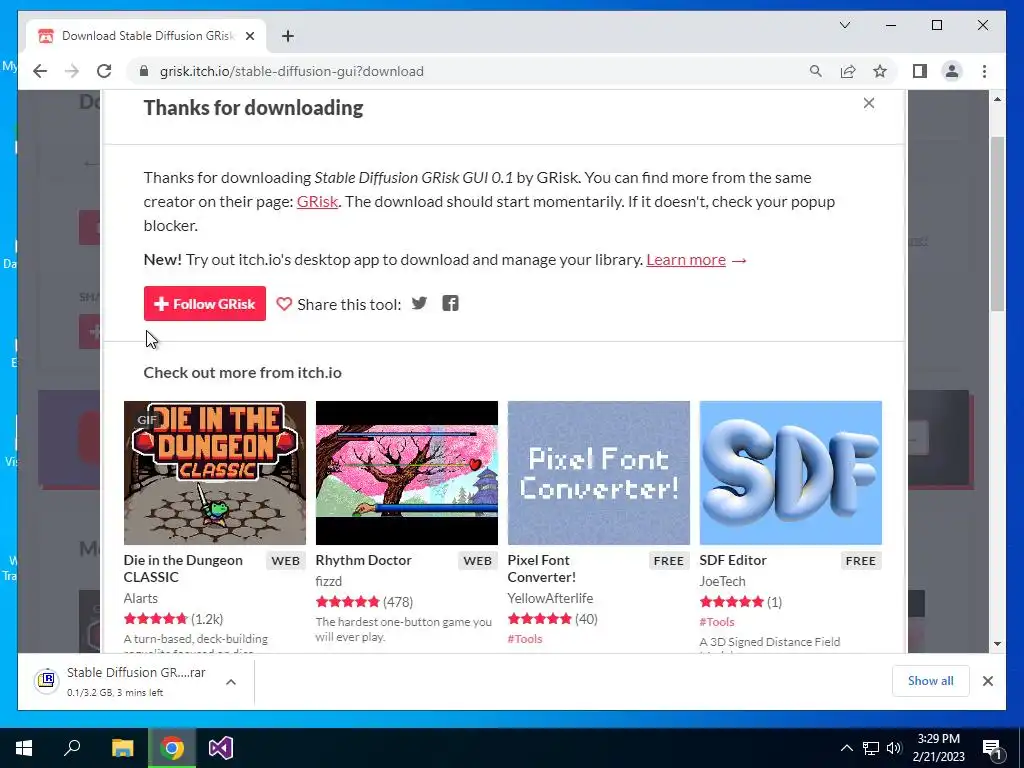Bookmark this page with the star icon
Image resolution: width=1024 pixels, height=768 pixels.
[880, 71]
